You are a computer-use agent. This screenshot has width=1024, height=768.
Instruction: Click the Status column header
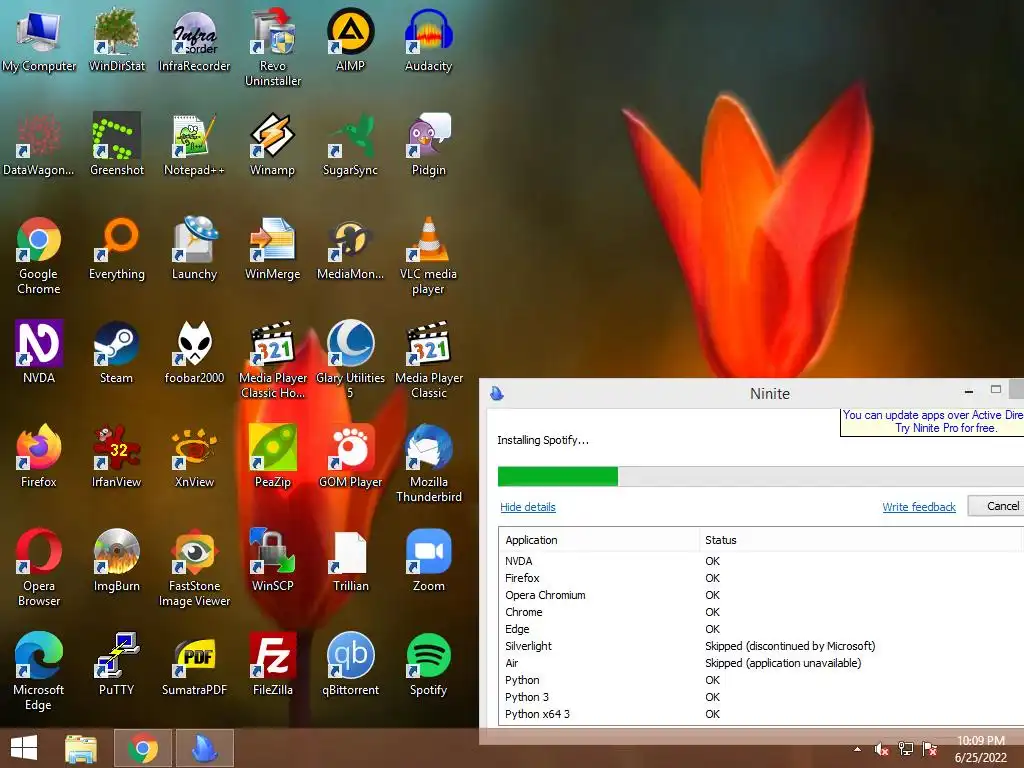coord(861,540)
